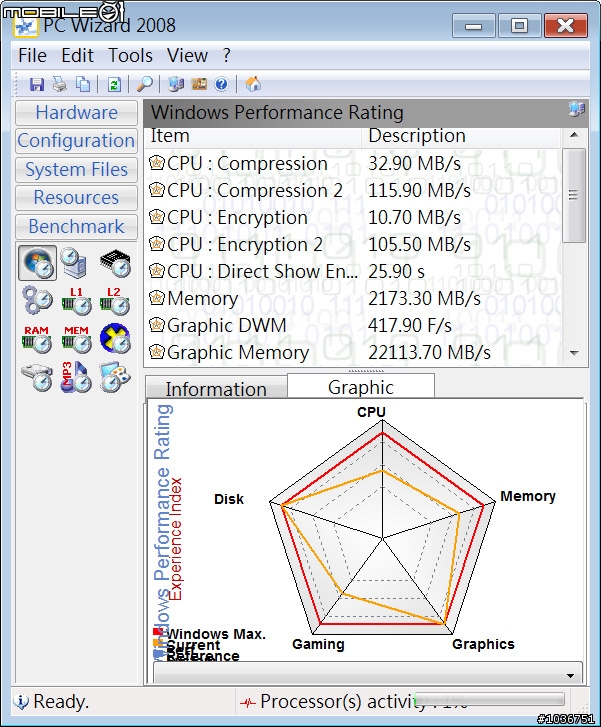
Task: Select the MP3 compression benchmark icon
Action: [76, 377]
